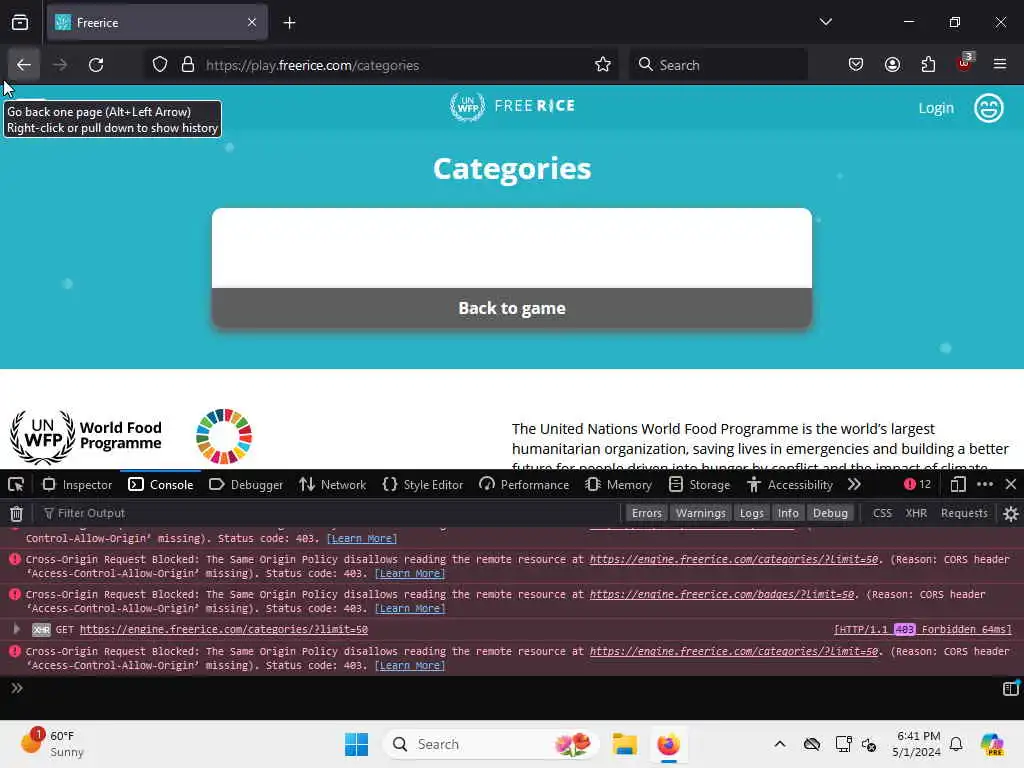Open the Extensions puzzle icon

928,65
